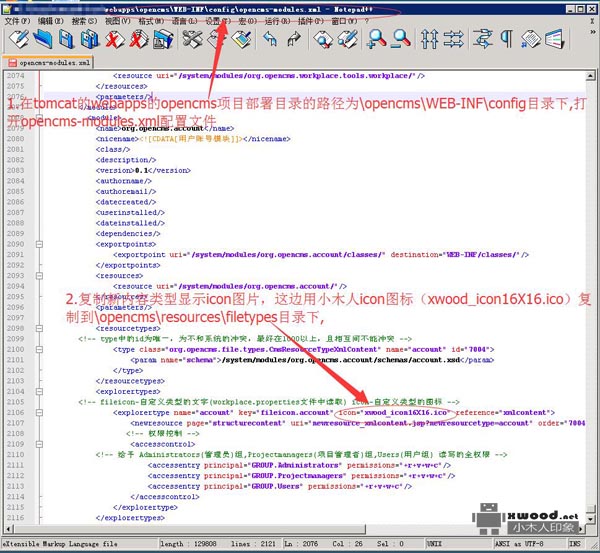The width and height of the screenshot is (600, 553).
Task: Open the 语言(L) menu
Action: (184, 21)
